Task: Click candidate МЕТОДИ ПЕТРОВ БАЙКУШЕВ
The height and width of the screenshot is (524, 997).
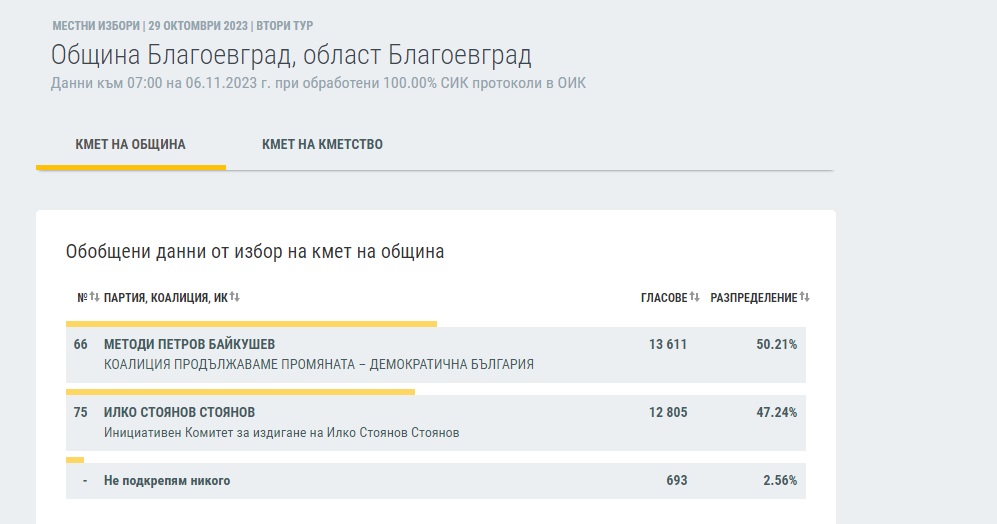Action: 180,344
